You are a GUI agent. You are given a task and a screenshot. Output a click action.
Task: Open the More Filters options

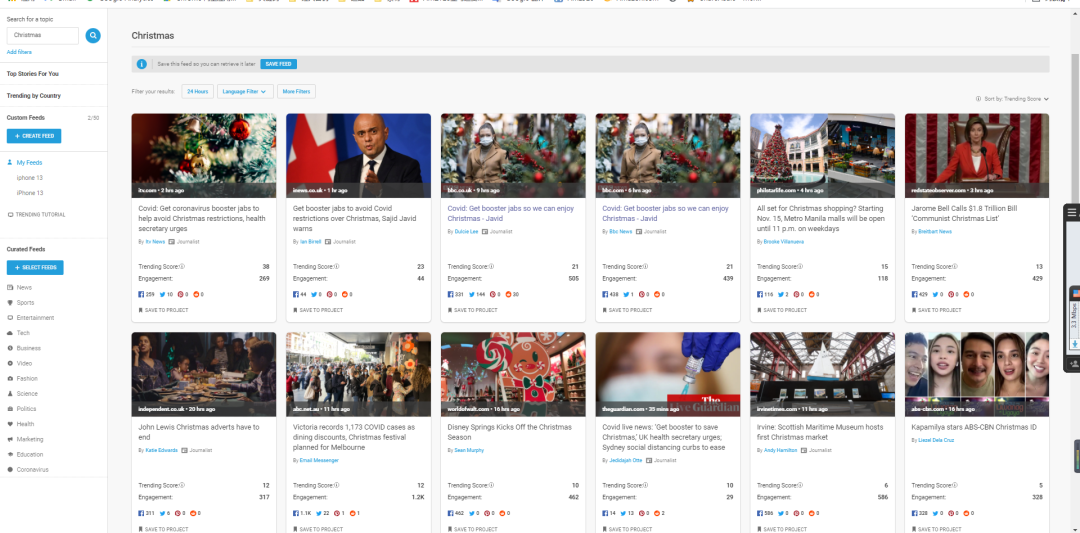tap(296, 91)
